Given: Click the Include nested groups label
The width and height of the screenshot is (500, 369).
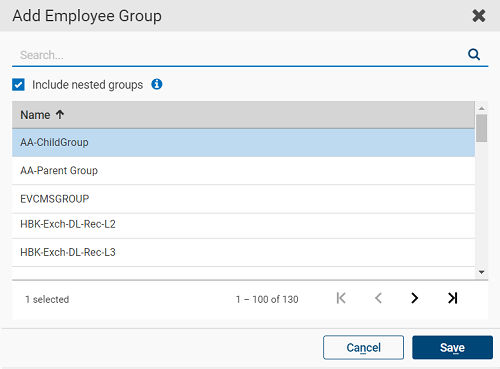Looking at the screenshot, I should coord(88,85).
